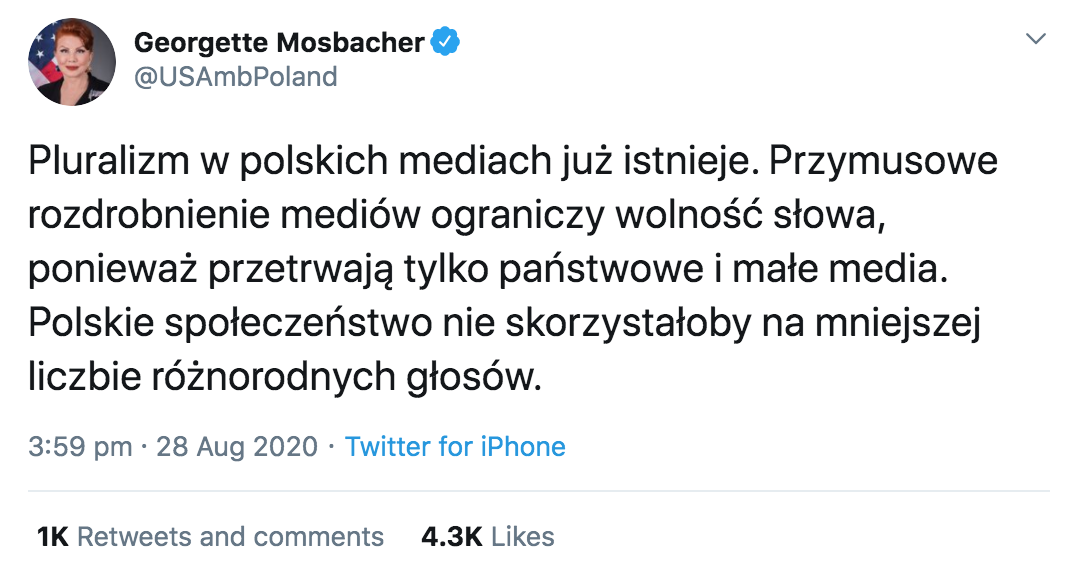The height and width of the screenshot is (578, 1076).
Task: Click the 1K retweet count number
Action: pos(51,537)
